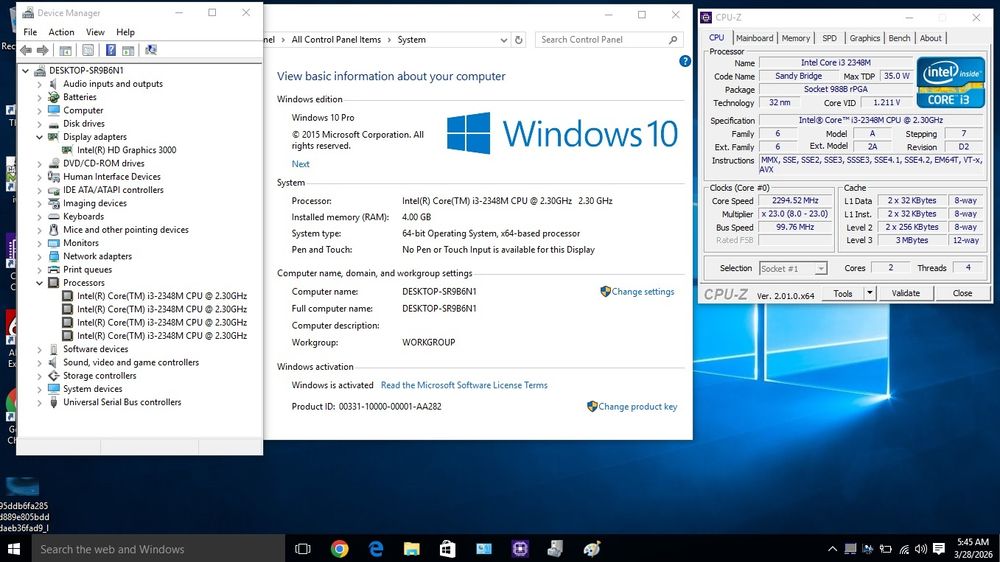1000x562 pixels.
Task: Expand Universal Serial Bus controllers node
Action: tap(40, 403)
